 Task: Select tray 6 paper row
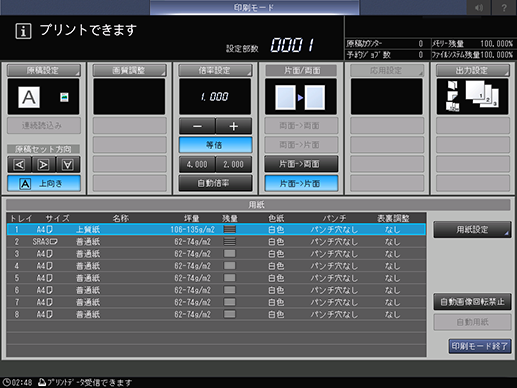coord(216,290)
